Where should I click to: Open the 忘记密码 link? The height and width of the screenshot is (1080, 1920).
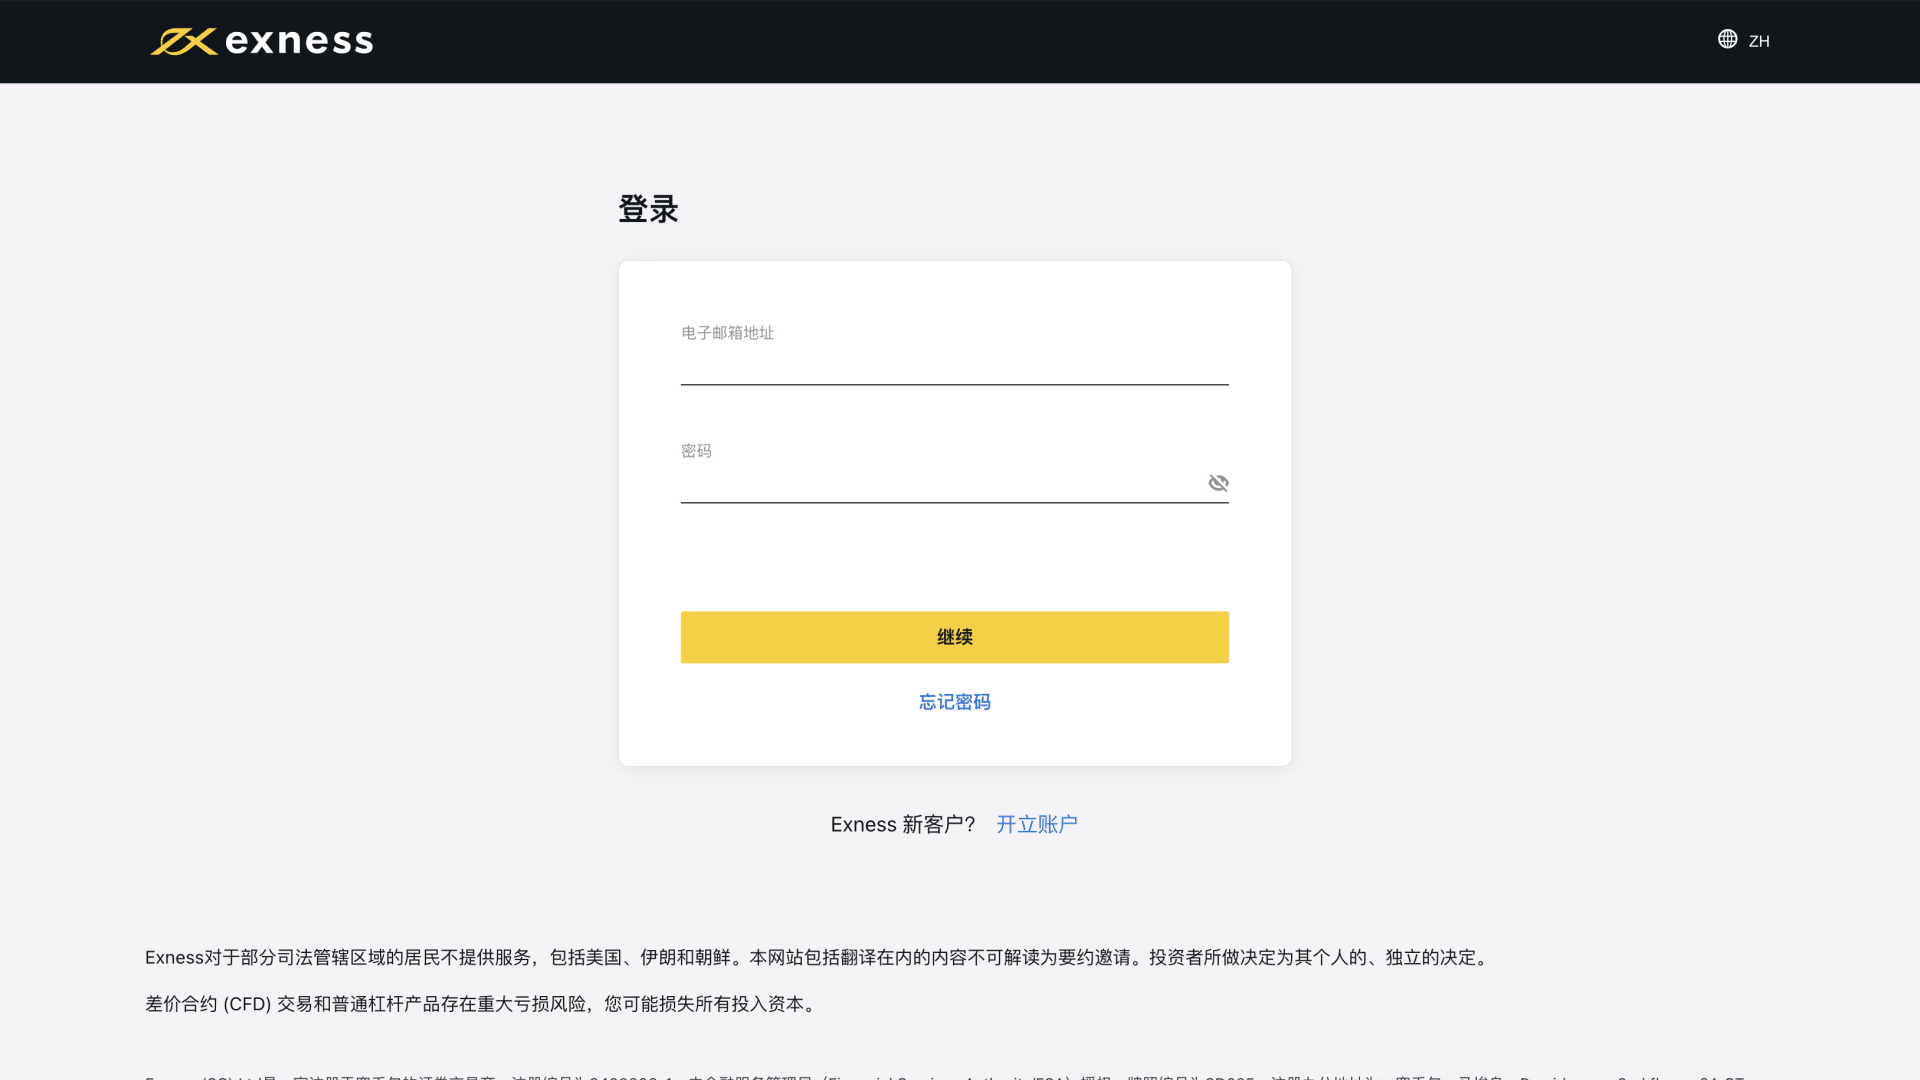click(x=954, y=702)
